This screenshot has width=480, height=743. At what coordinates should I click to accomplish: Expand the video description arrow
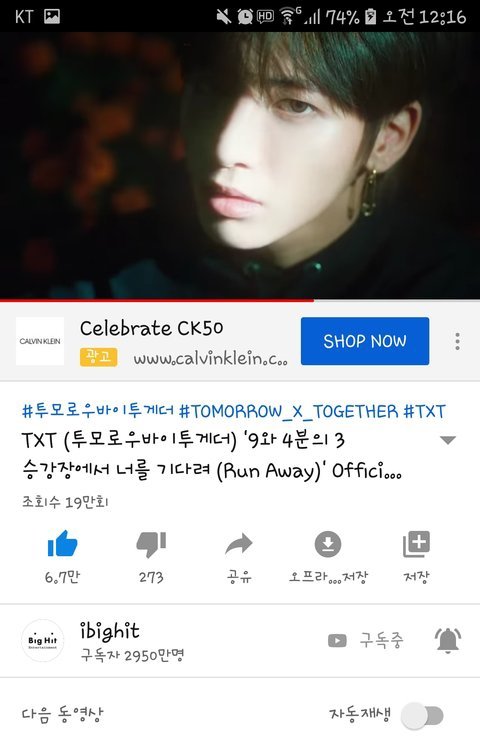point(448,440)
